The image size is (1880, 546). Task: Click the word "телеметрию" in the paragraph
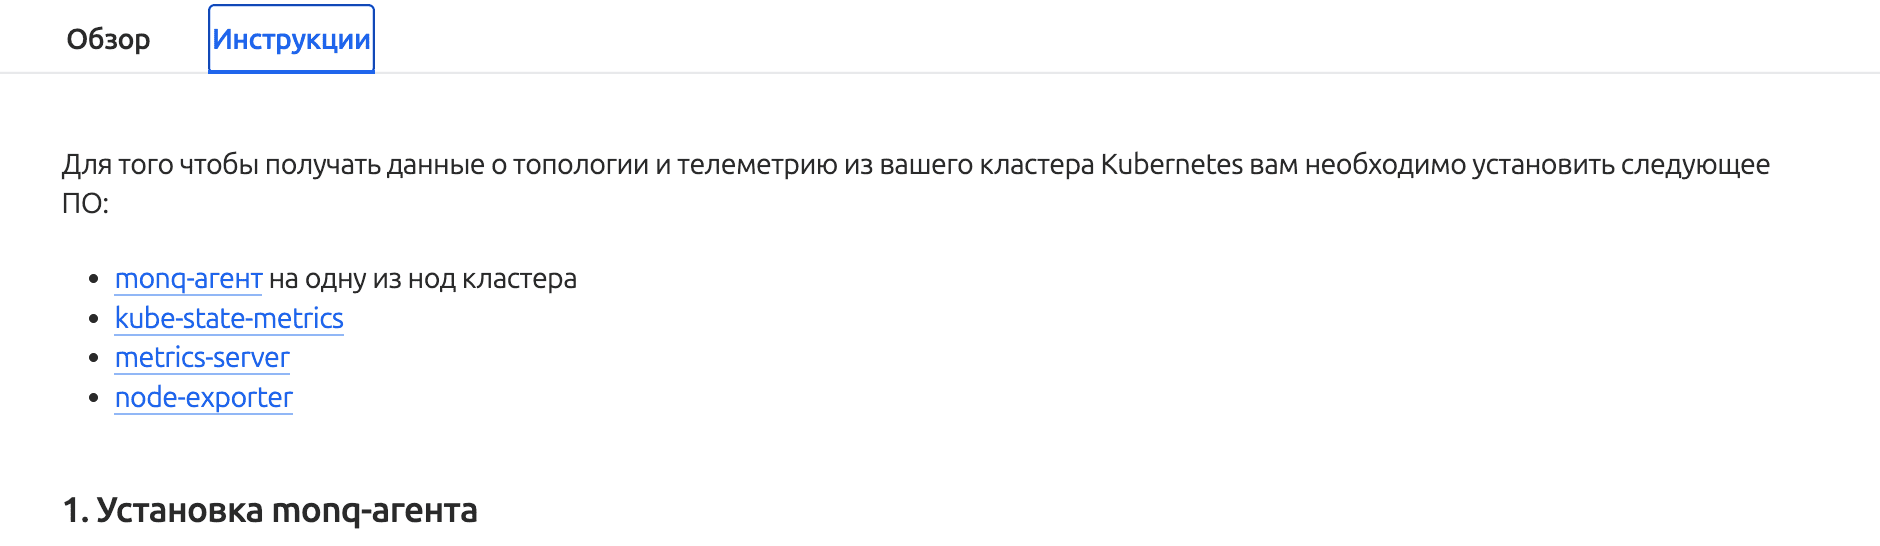tap(757, 165)
